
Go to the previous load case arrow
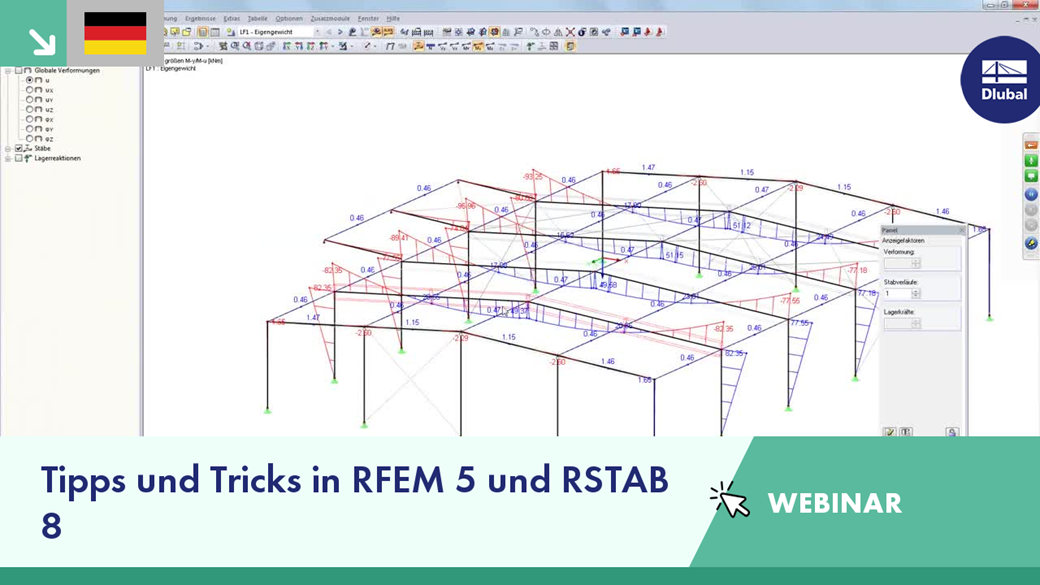(x=328, y=32)
